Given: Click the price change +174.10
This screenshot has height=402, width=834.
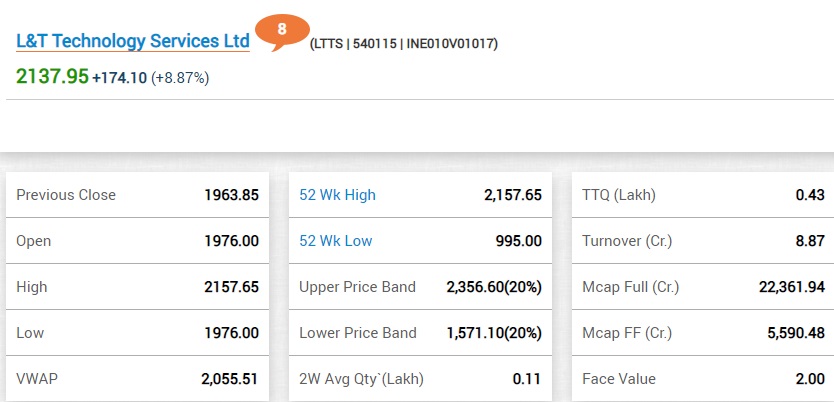Looking at the screenshot, I should (120, 78).
